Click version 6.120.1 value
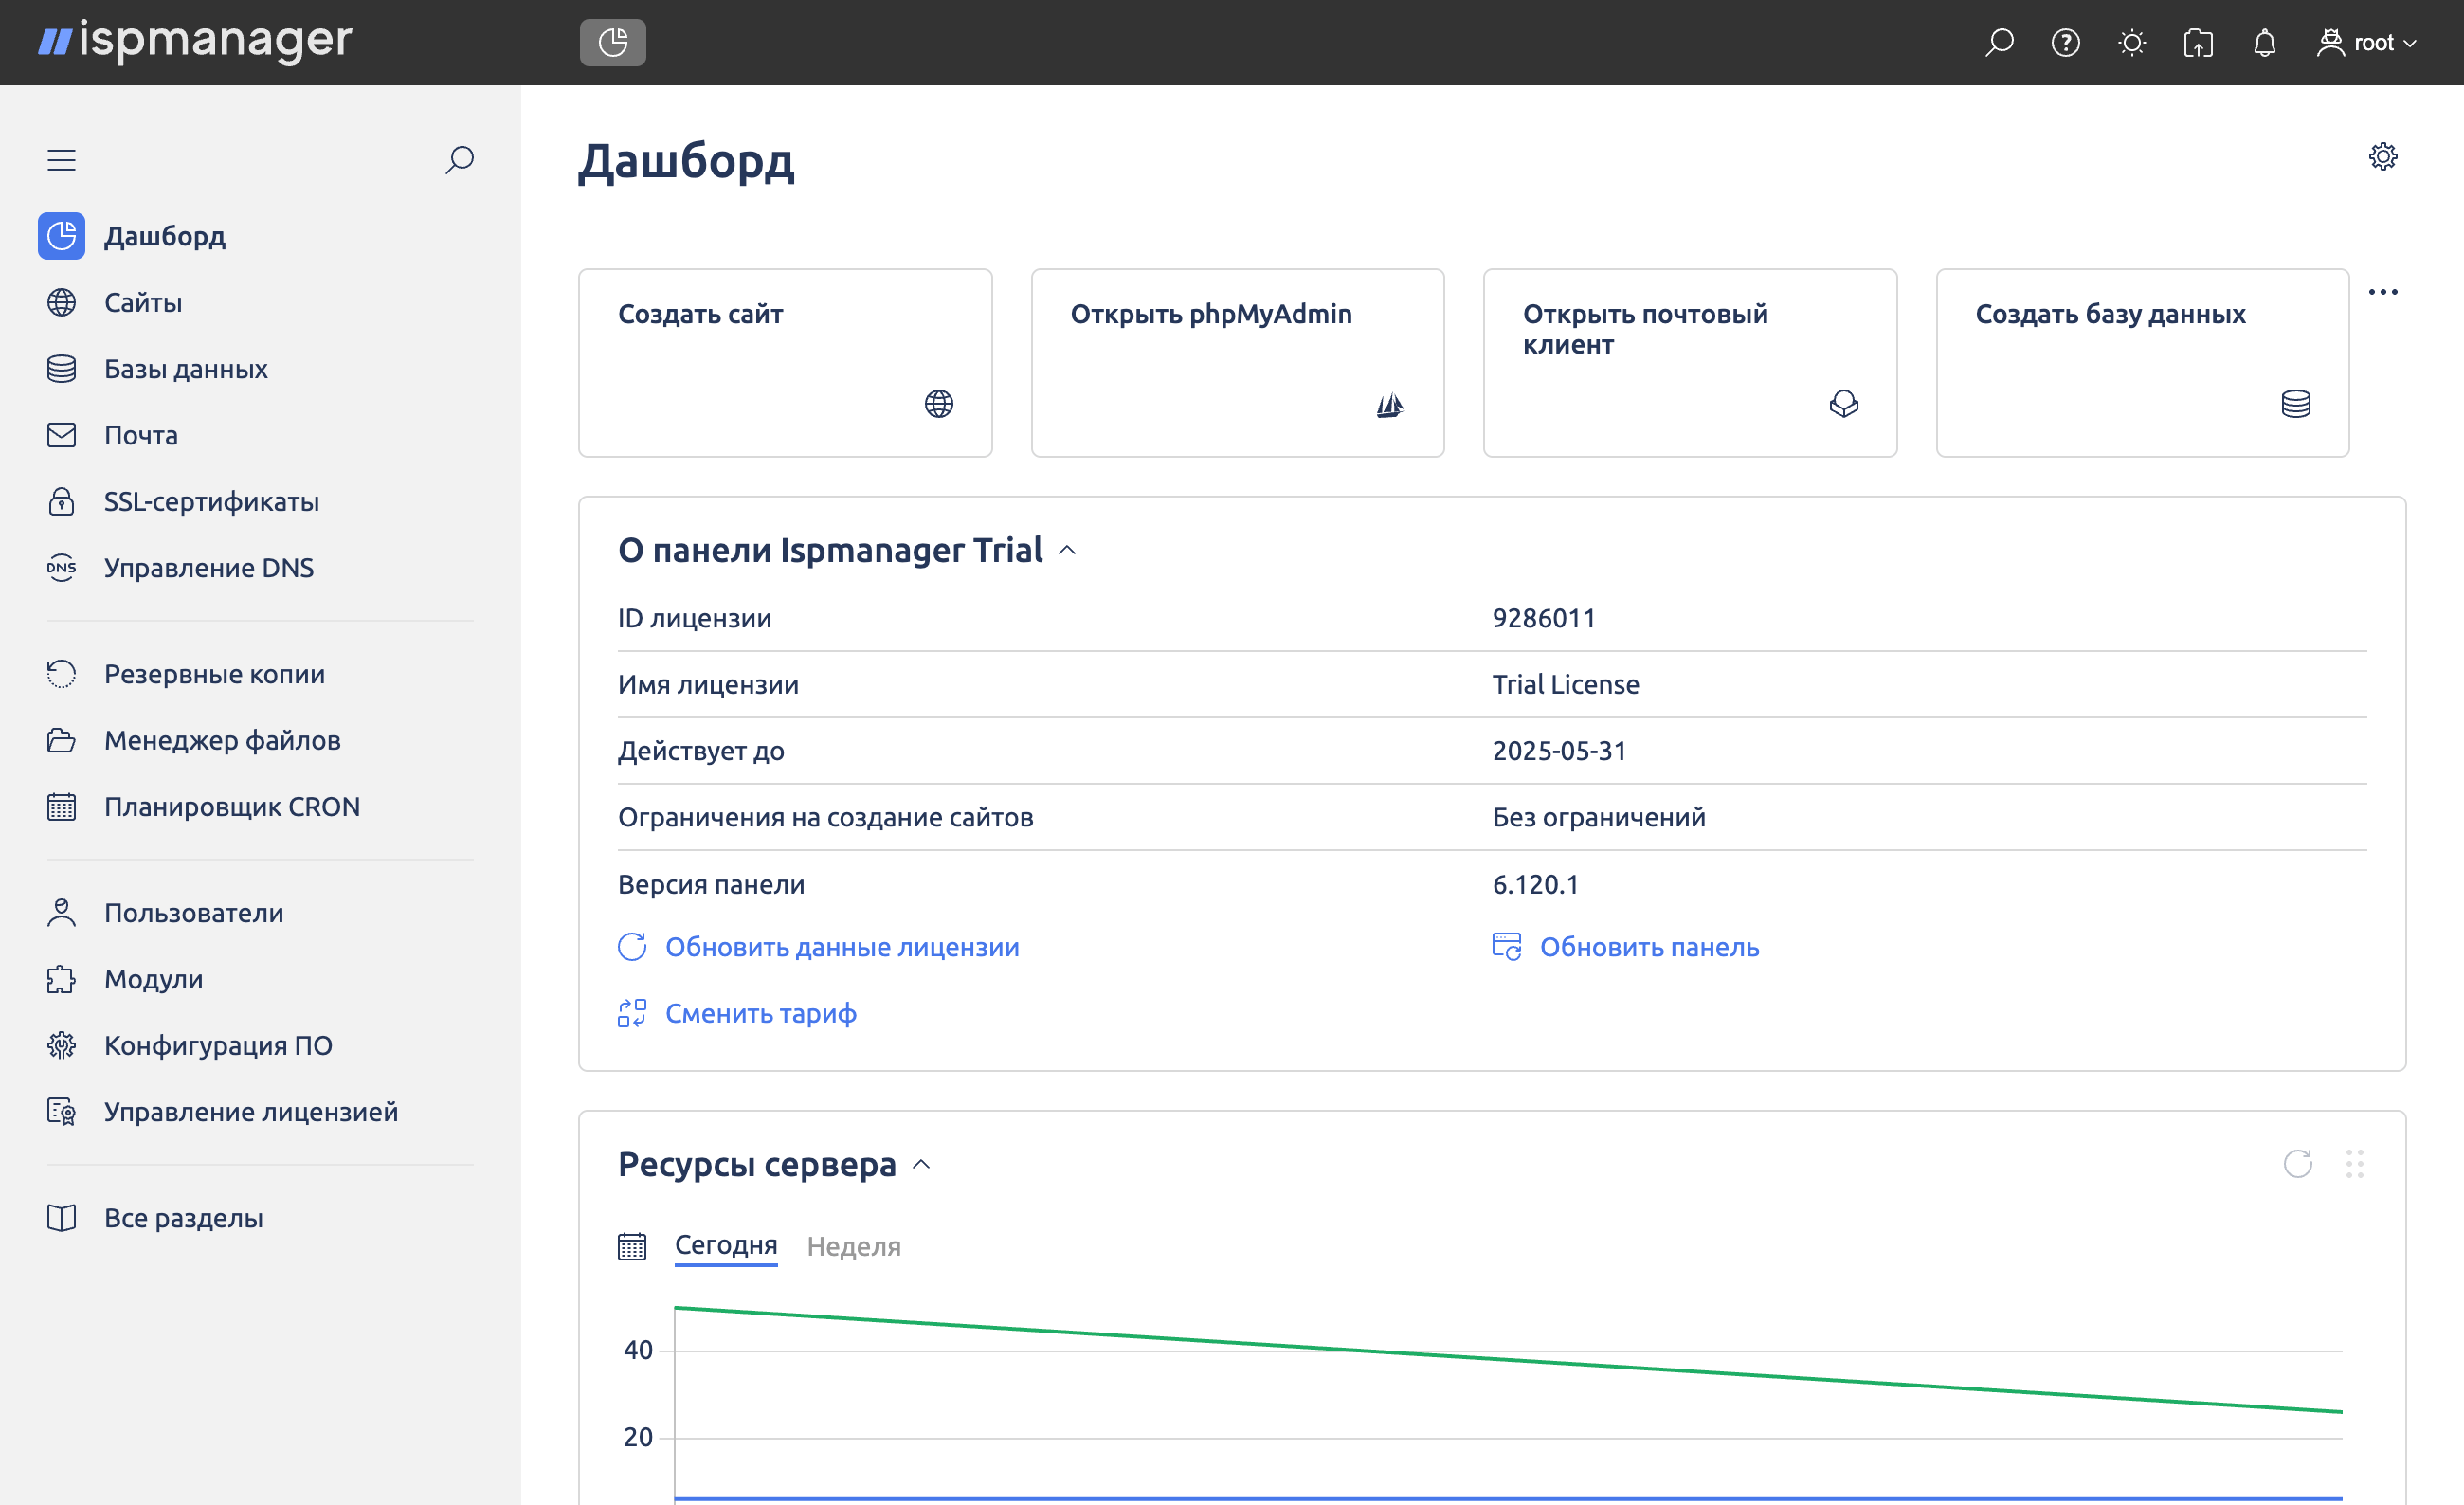The width and height of the screenshot is (2464, 1505). pos(1535,884)
